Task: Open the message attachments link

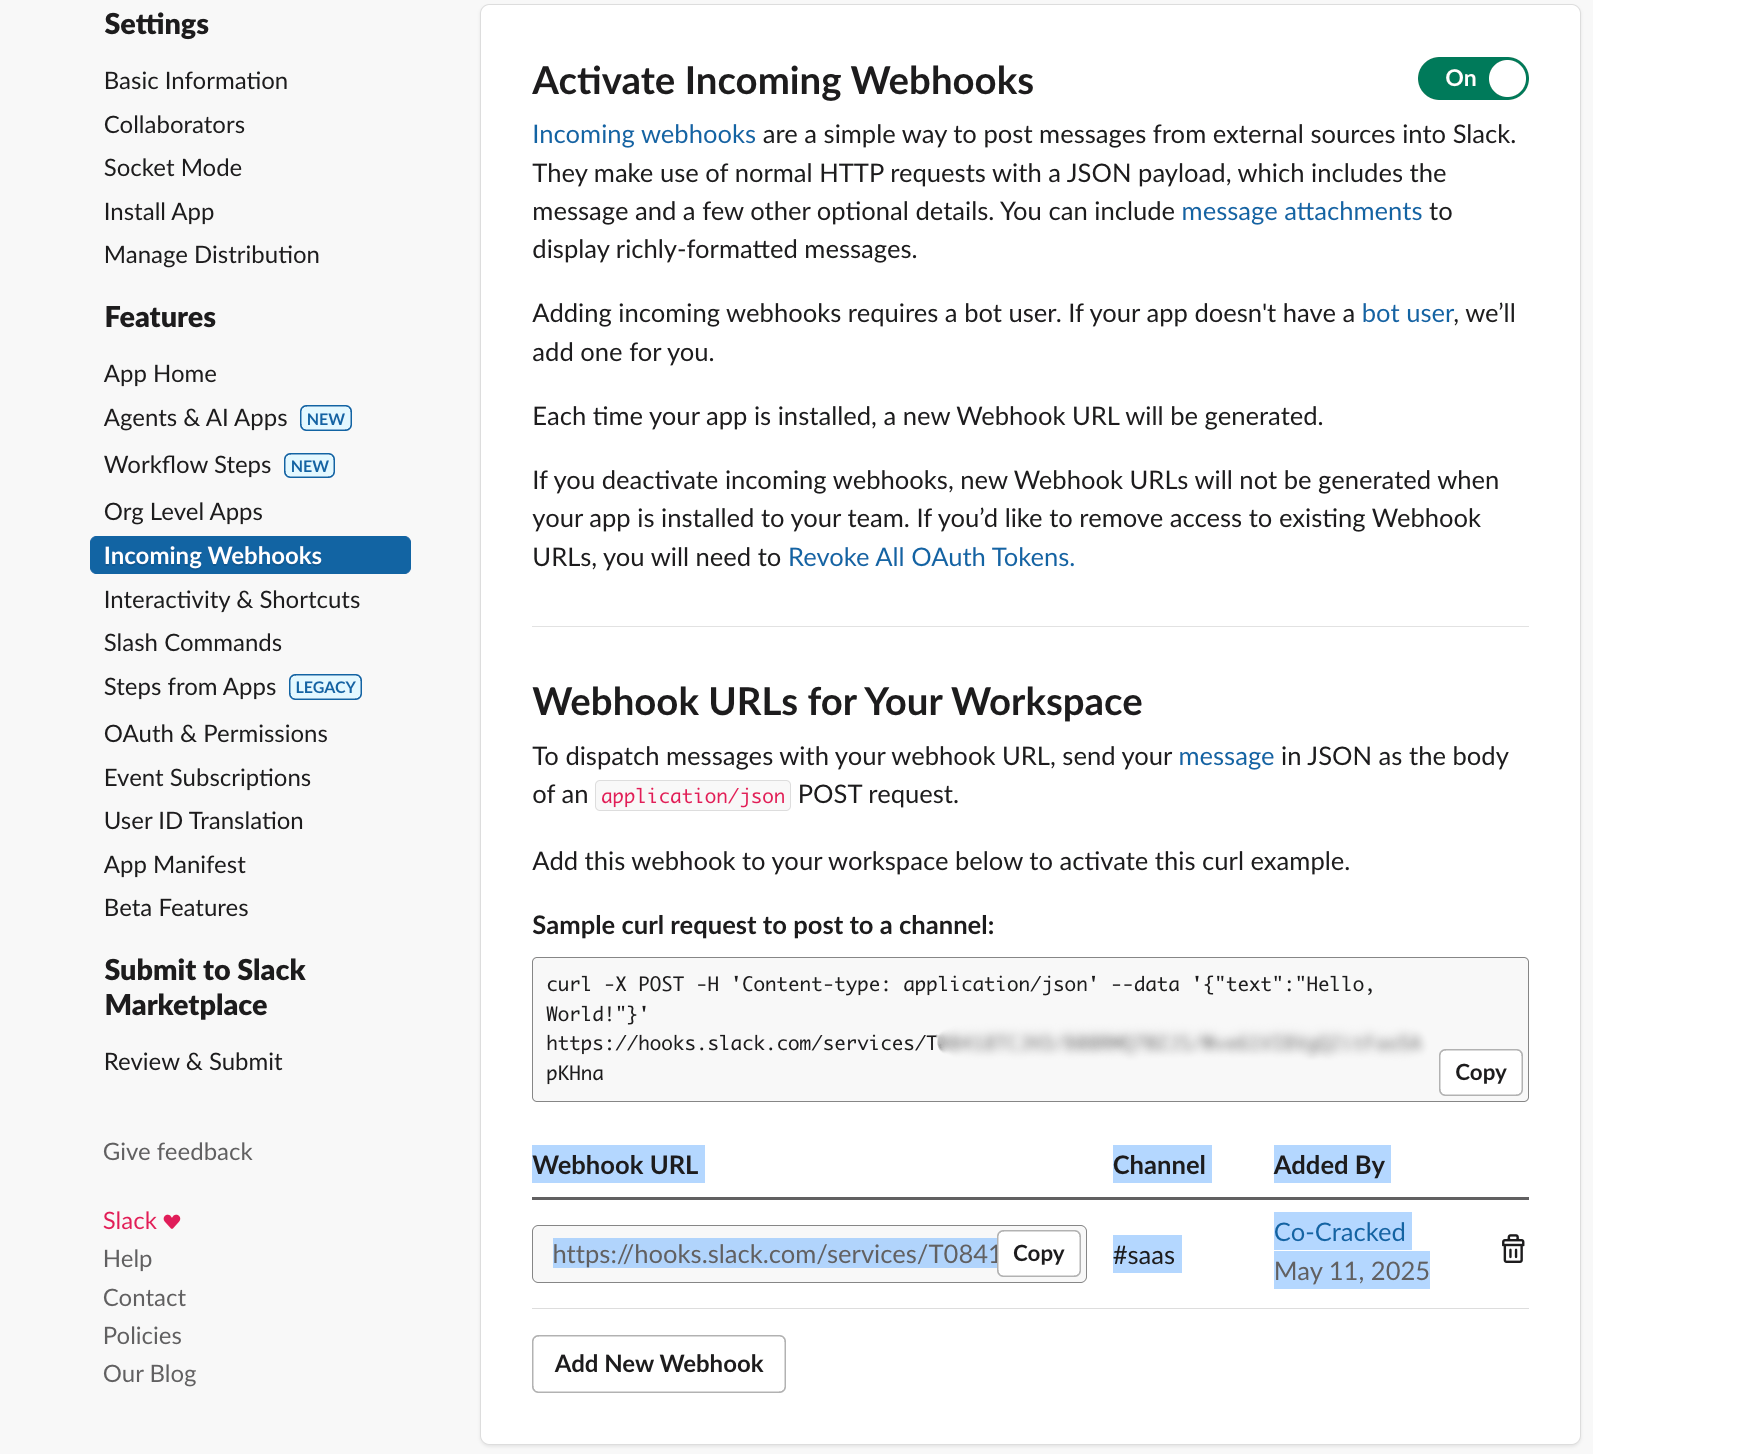Action: pyautogui.click(x=1301, y=211)
